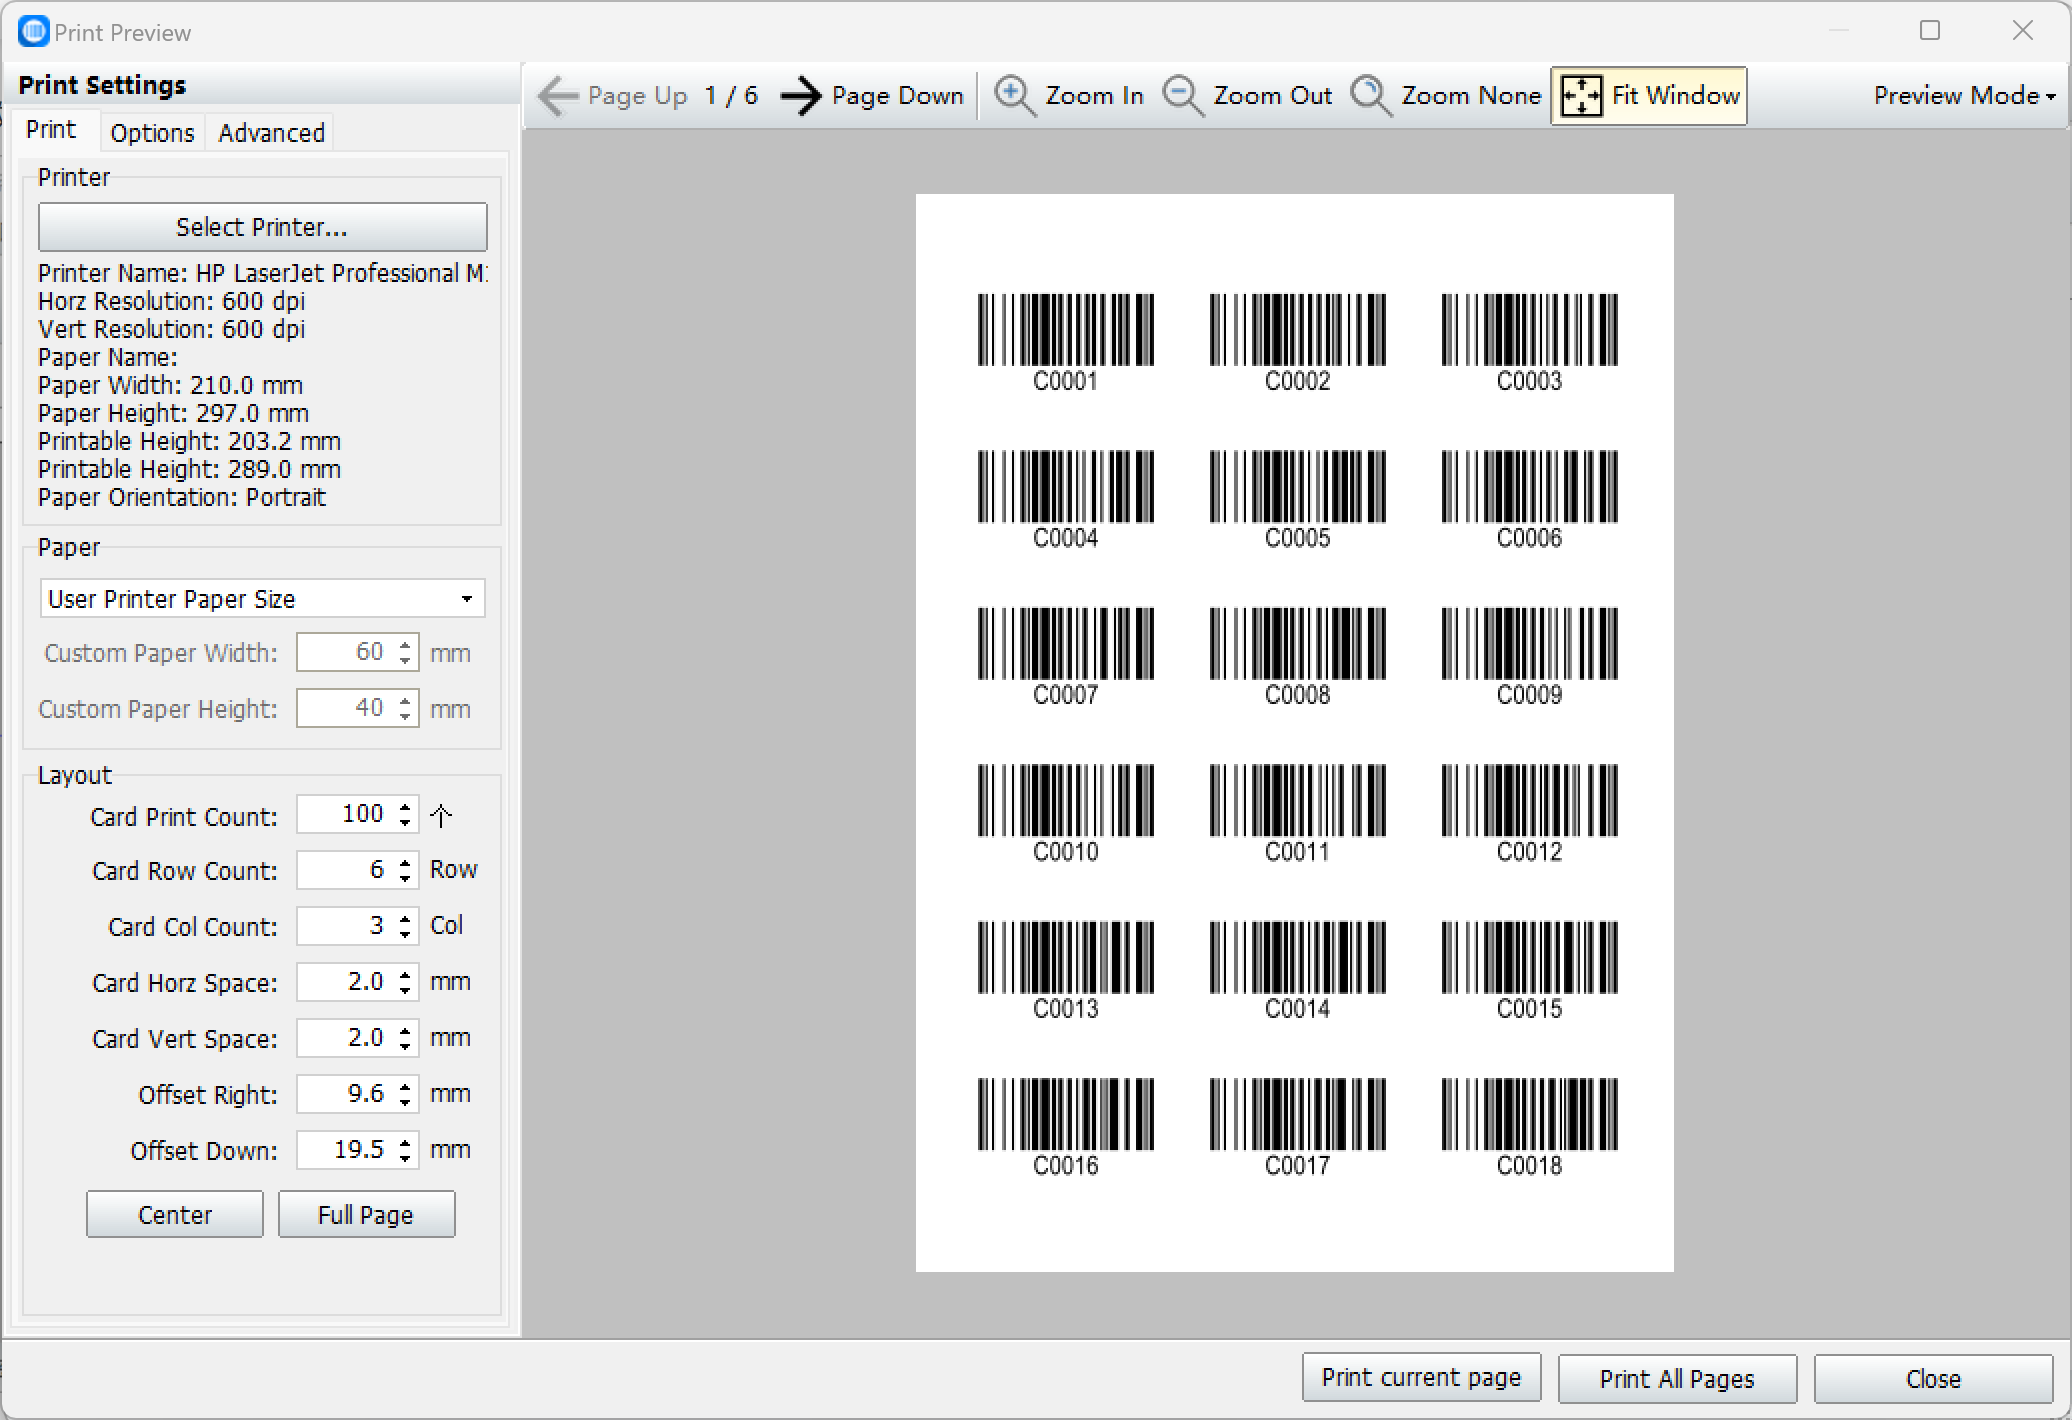Click the Zoom In magnifier icon
2072x1420 pixels.
tap(1014, 96)
